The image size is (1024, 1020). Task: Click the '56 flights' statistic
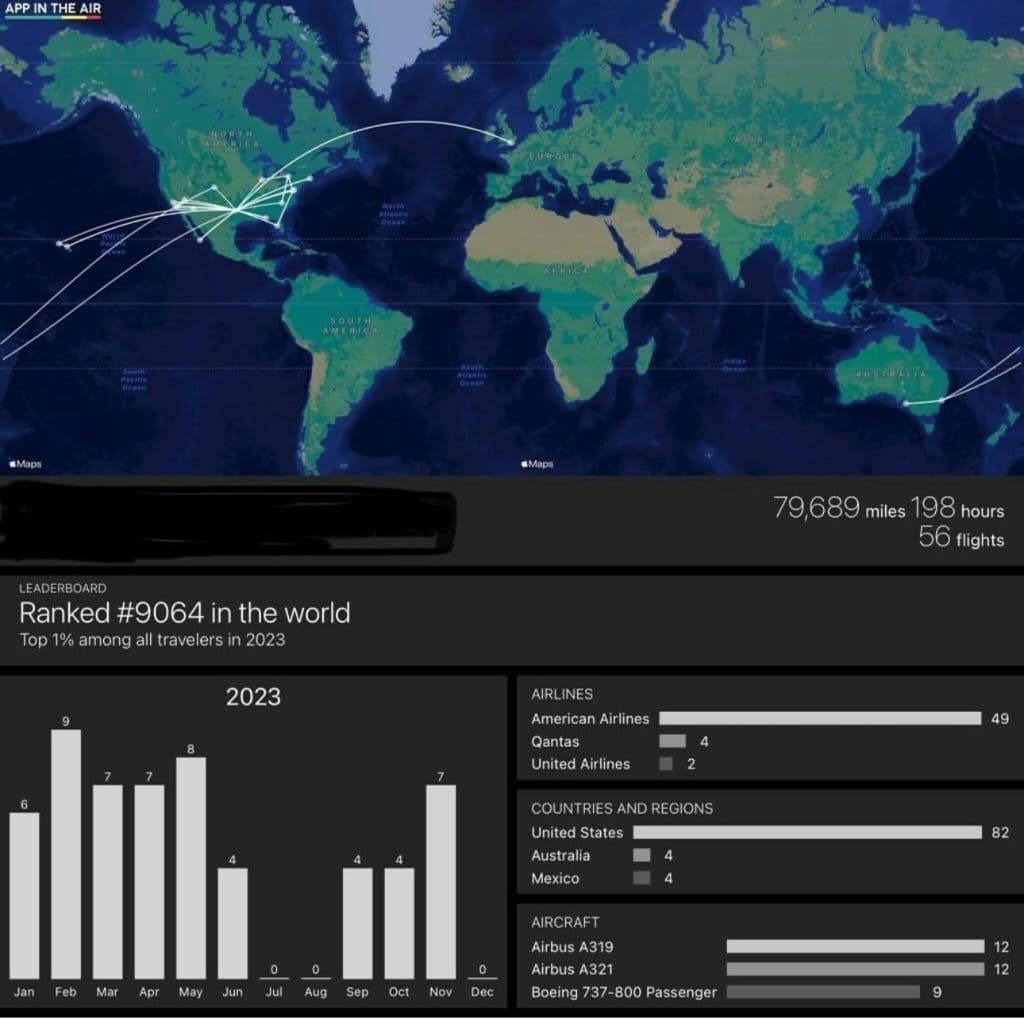pos(961,537)
